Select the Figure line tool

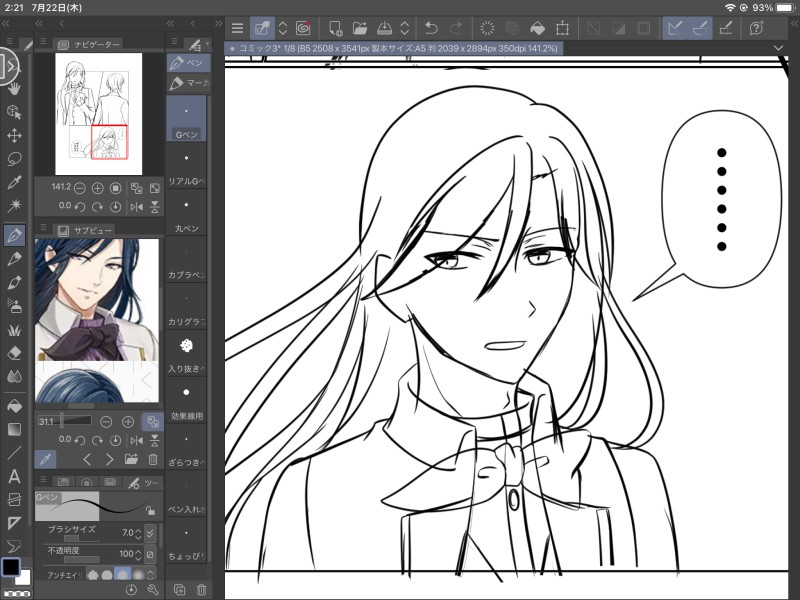14,453
